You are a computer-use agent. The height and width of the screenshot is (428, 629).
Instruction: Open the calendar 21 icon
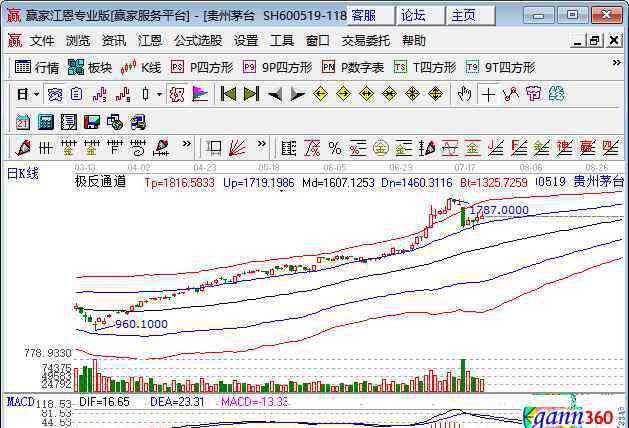[22, 122]
